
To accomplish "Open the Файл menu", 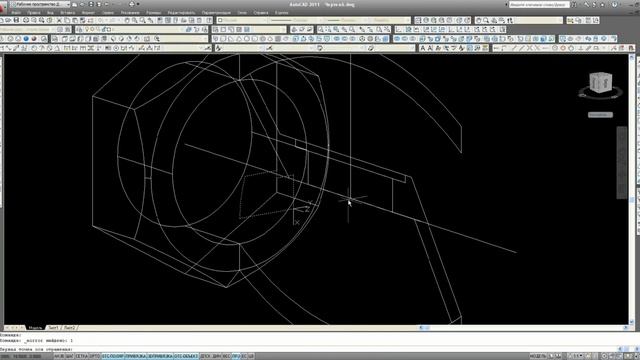I will click(x=16, y=13).
